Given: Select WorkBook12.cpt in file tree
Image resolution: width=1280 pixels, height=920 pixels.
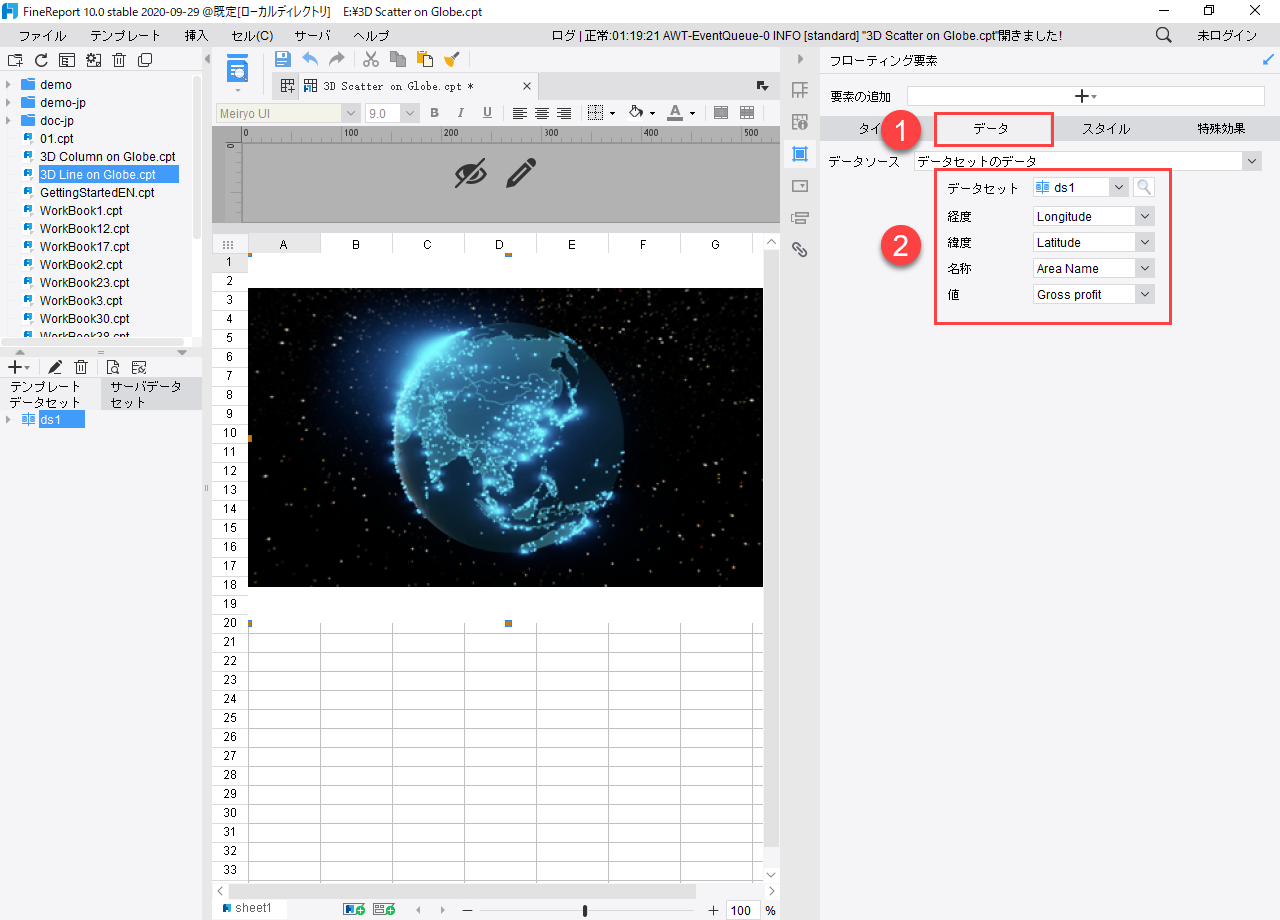Looking at the screenshot, I should 84,229.
